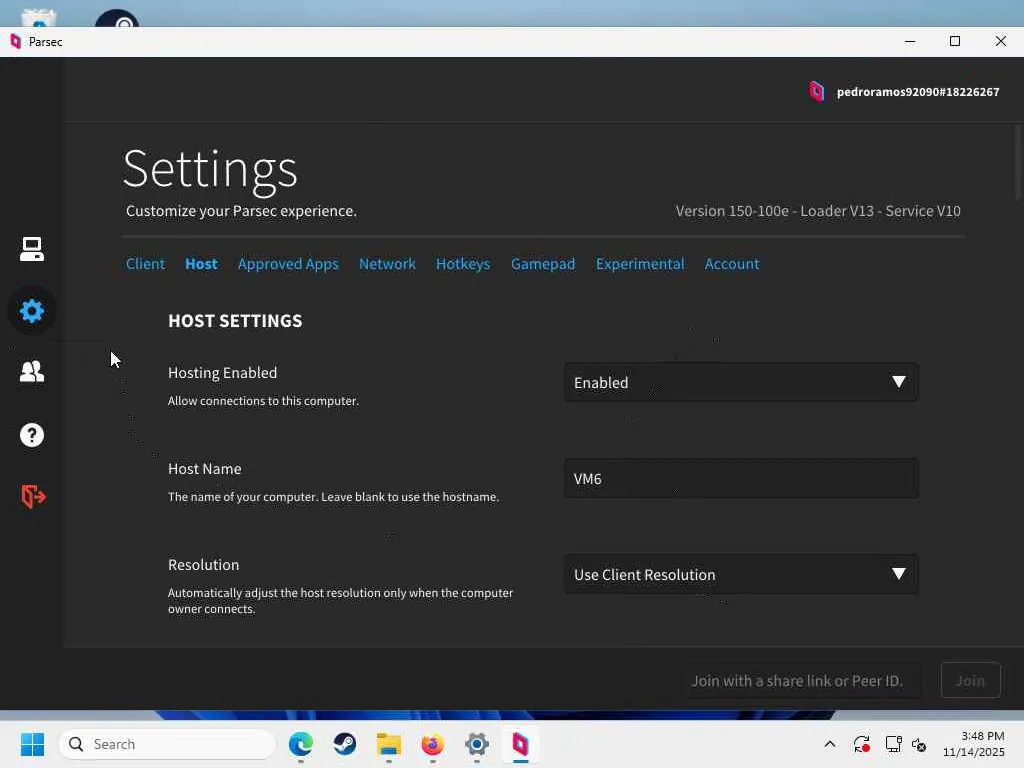Click the 'Customize your Parsec experience.' subtitle
Viewport: 1024px width, 768px height.
241,211
